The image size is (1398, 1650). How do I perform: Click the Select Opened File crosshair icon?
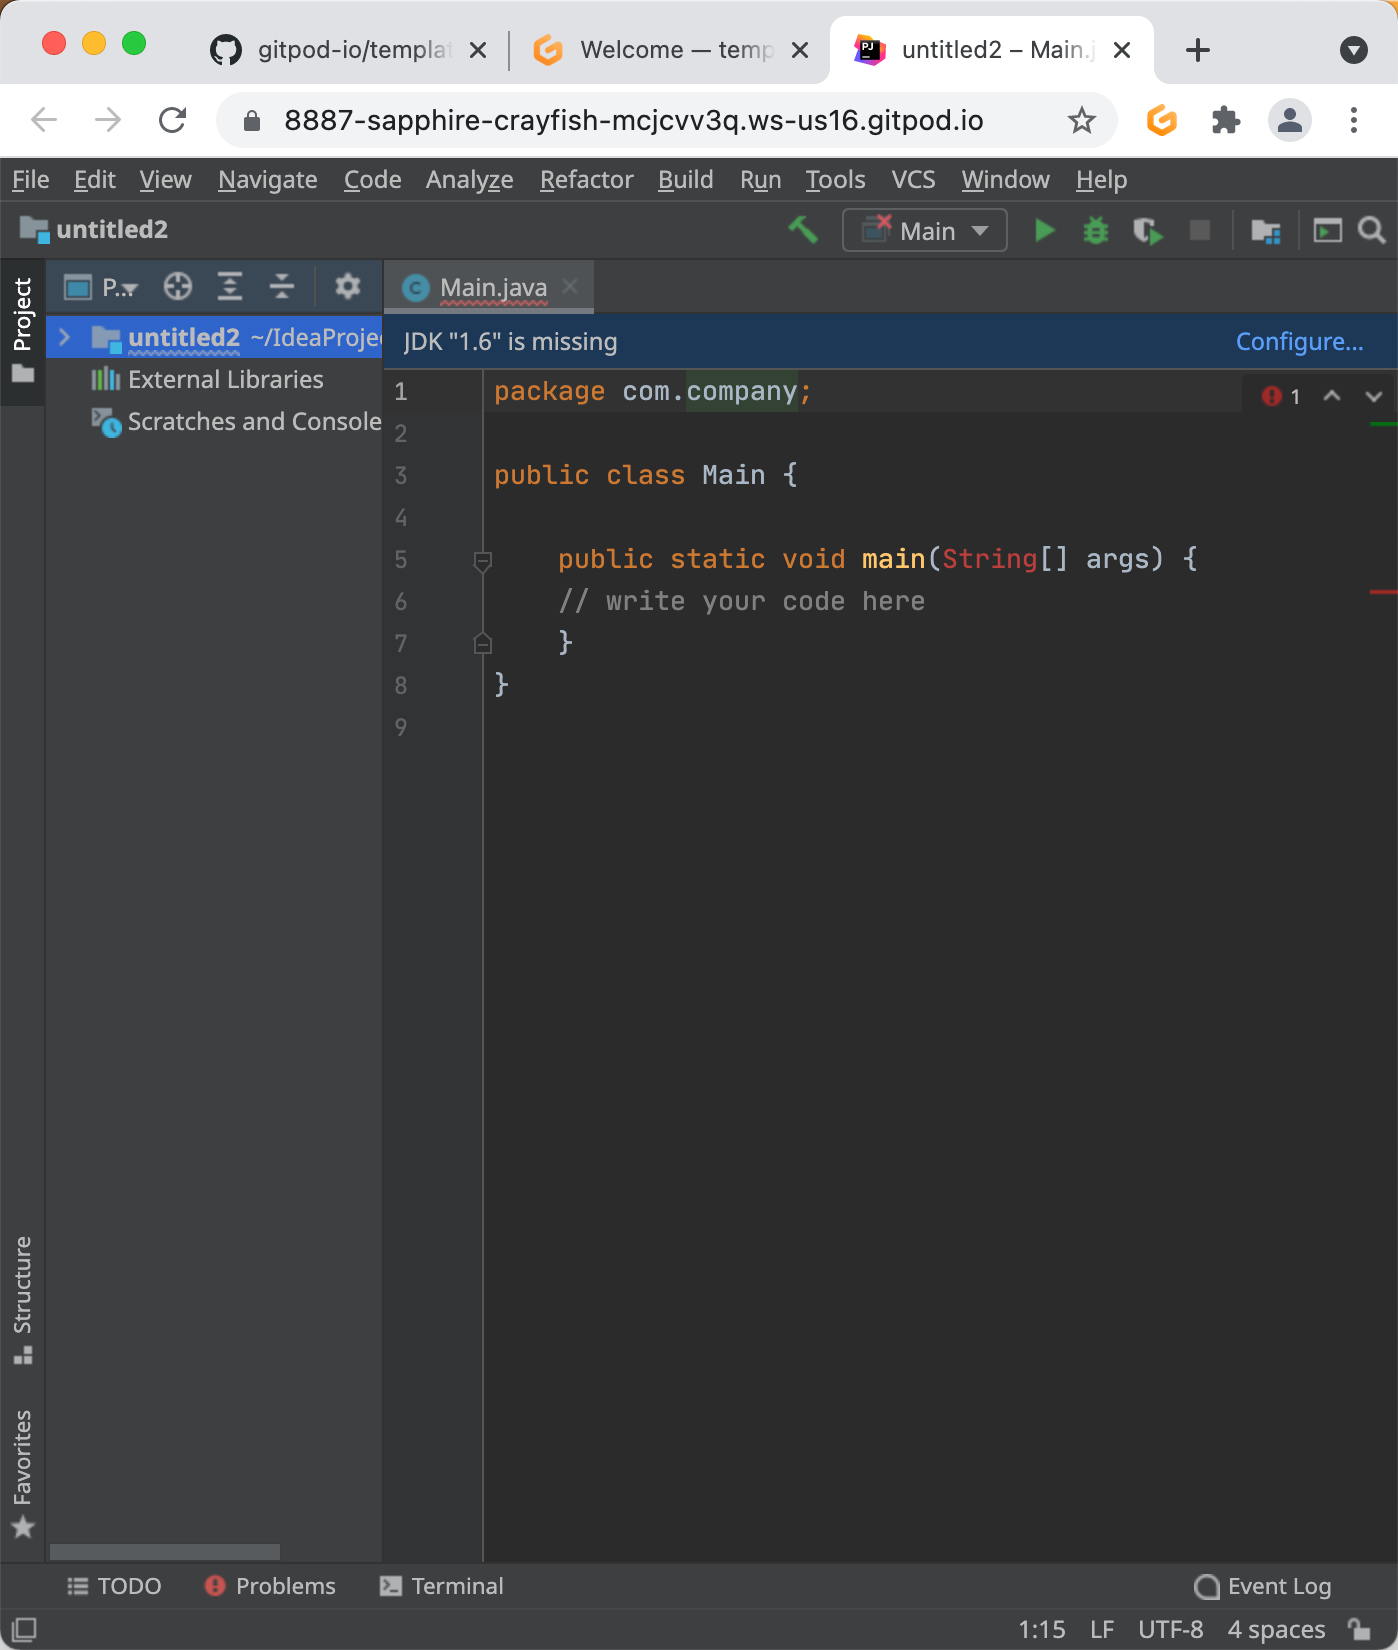[178, 287]
